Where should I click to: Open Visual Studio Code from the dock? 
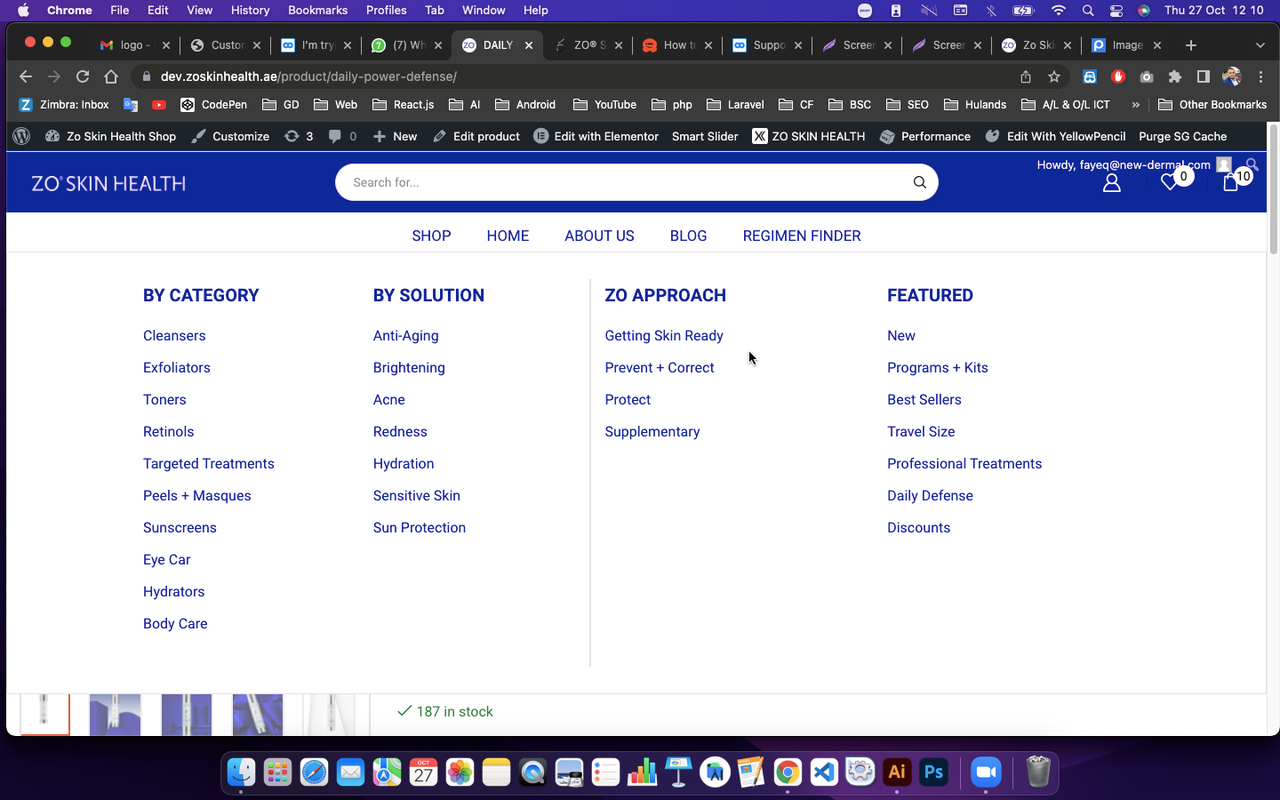tap(823, 772)
